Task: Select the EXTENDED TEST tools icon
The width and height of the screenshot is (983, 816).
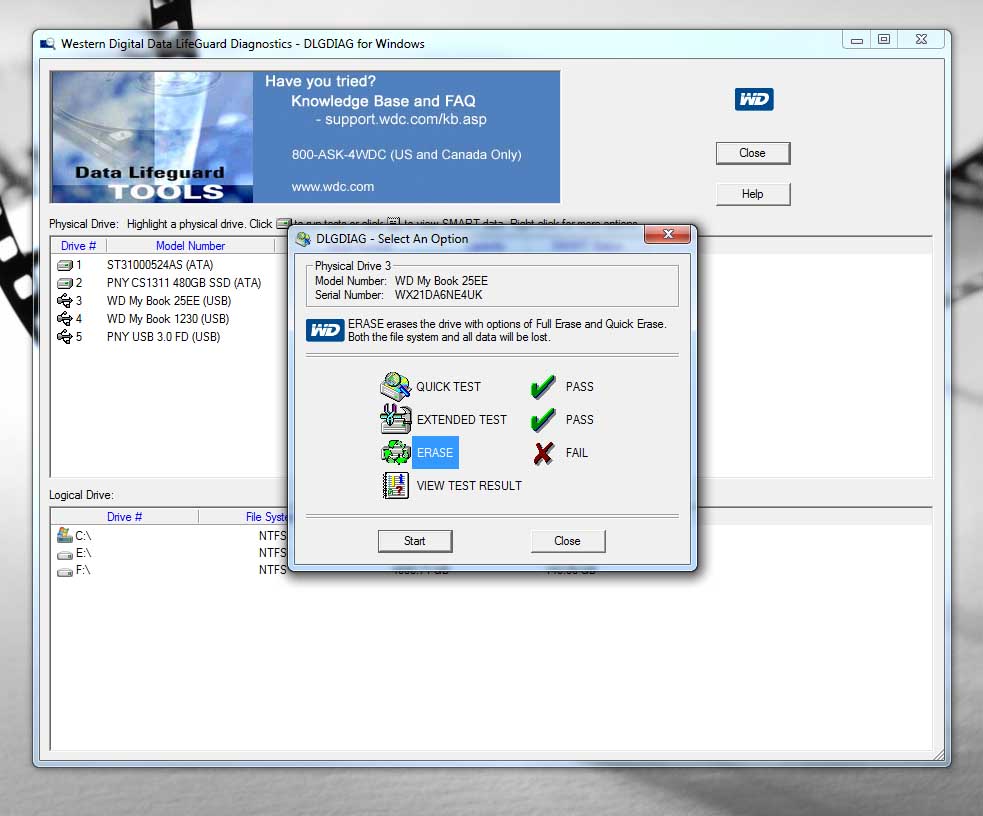Action: click(x=395, y=419)
